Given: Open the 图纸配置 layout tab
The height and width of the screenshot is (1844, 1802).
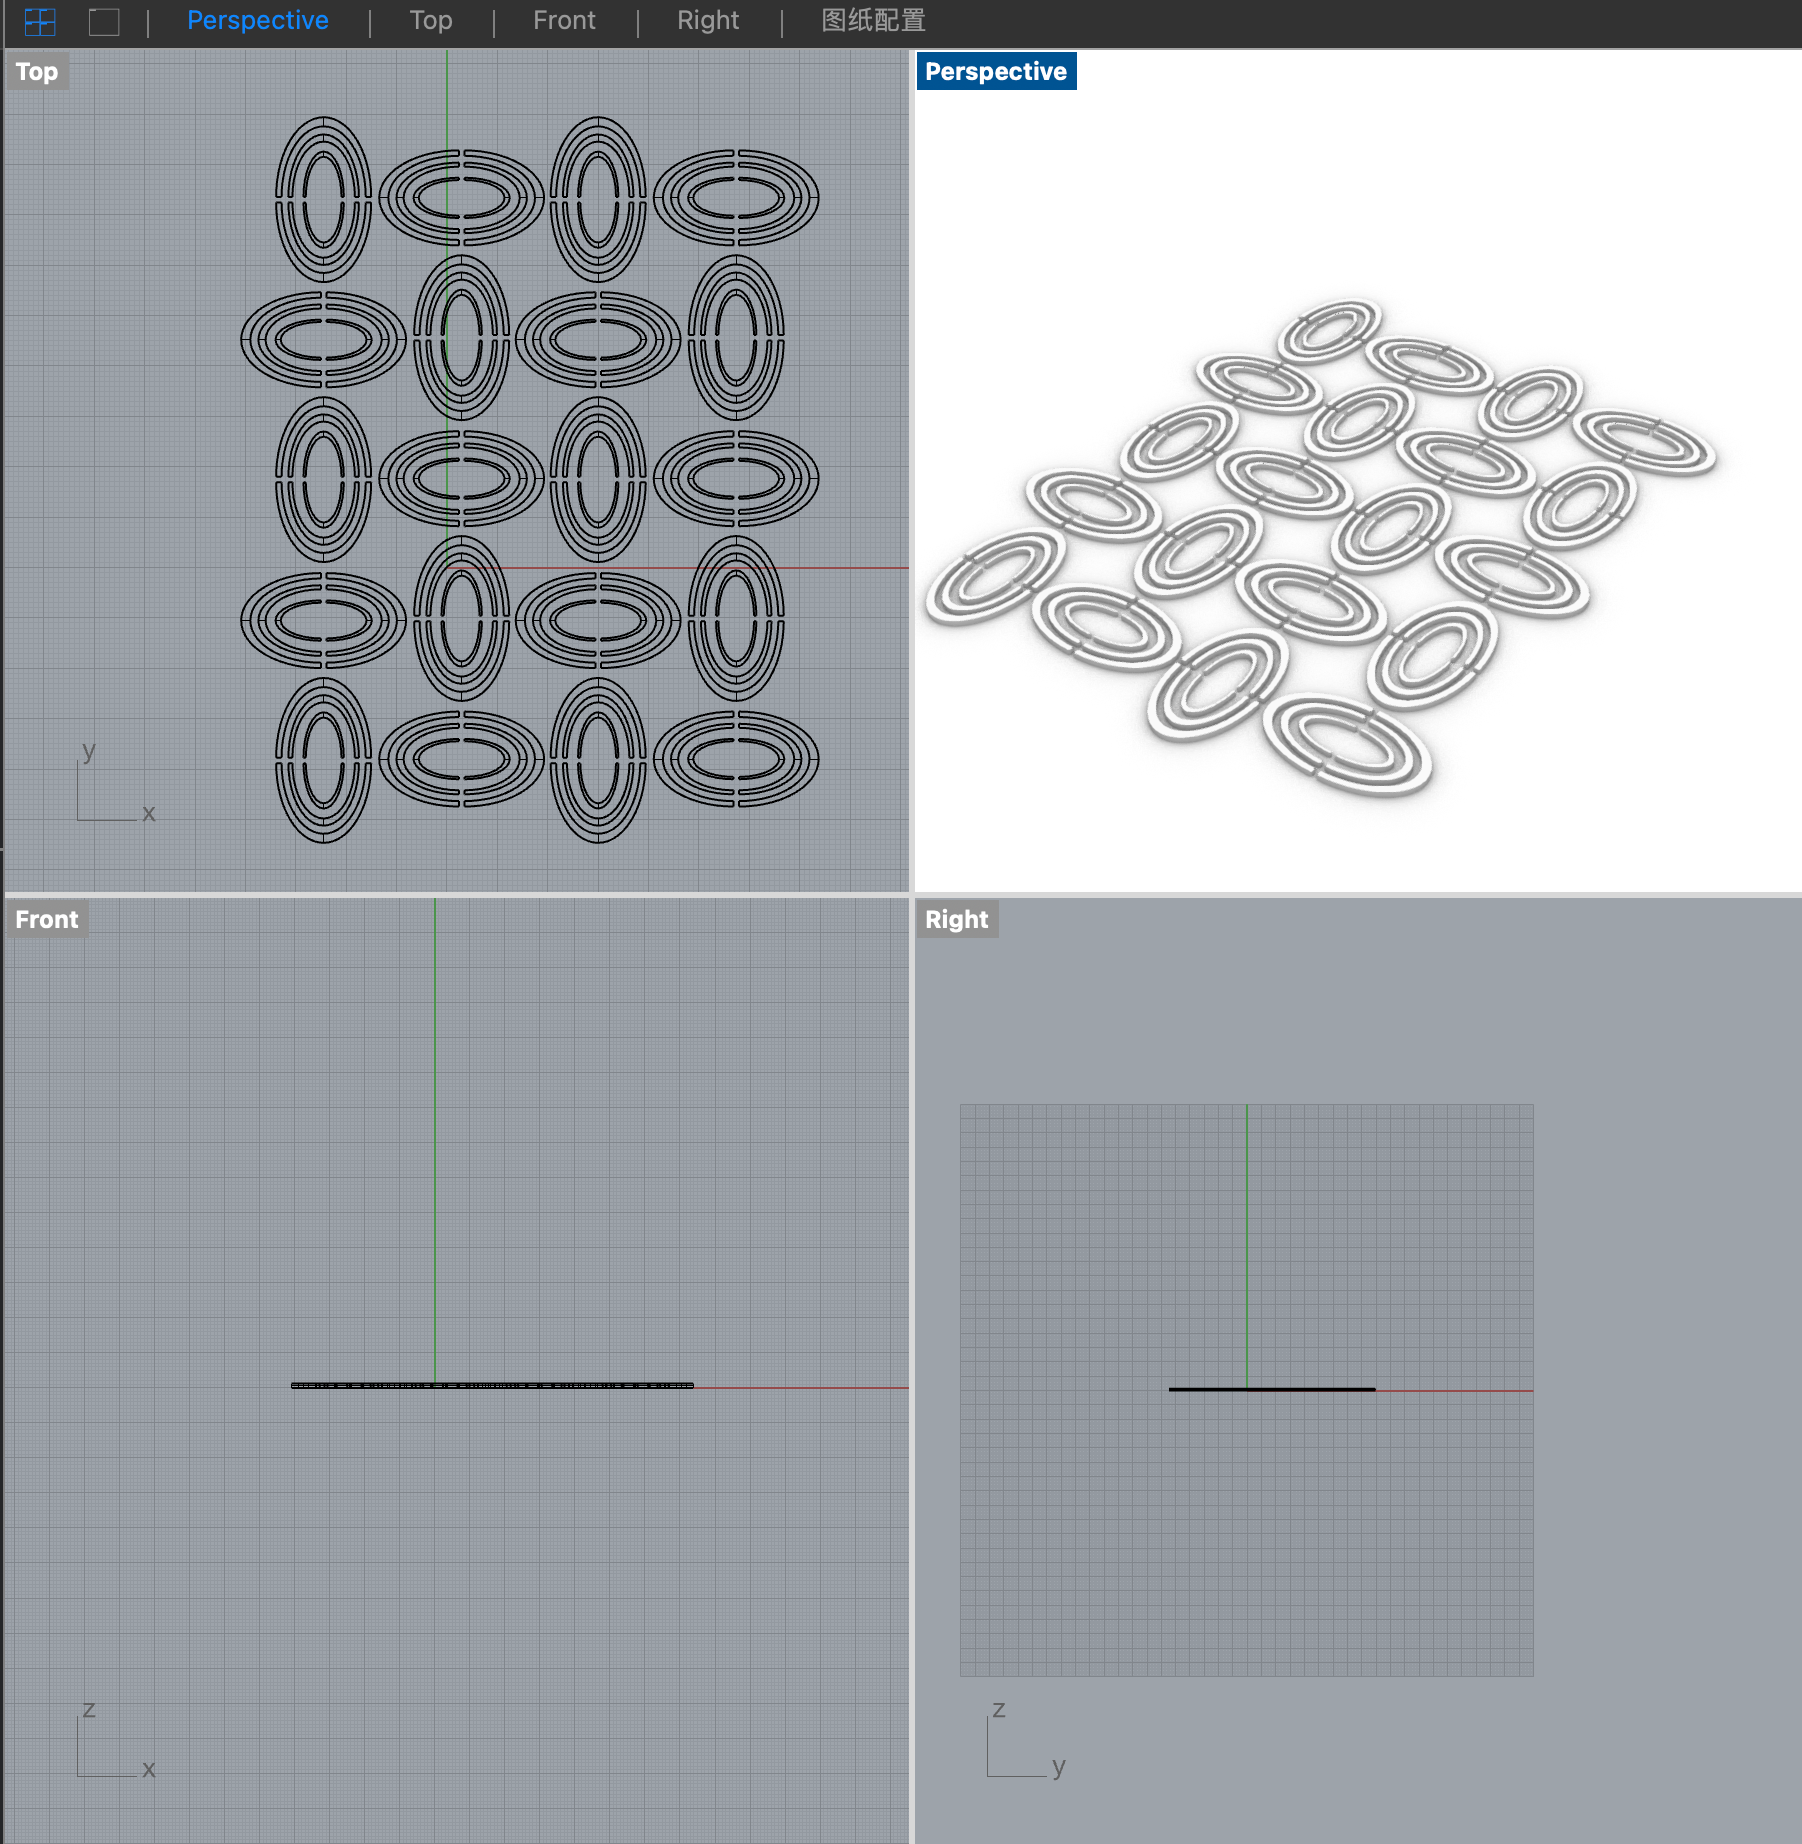Looking at the screenshot, I should (873, 20).
